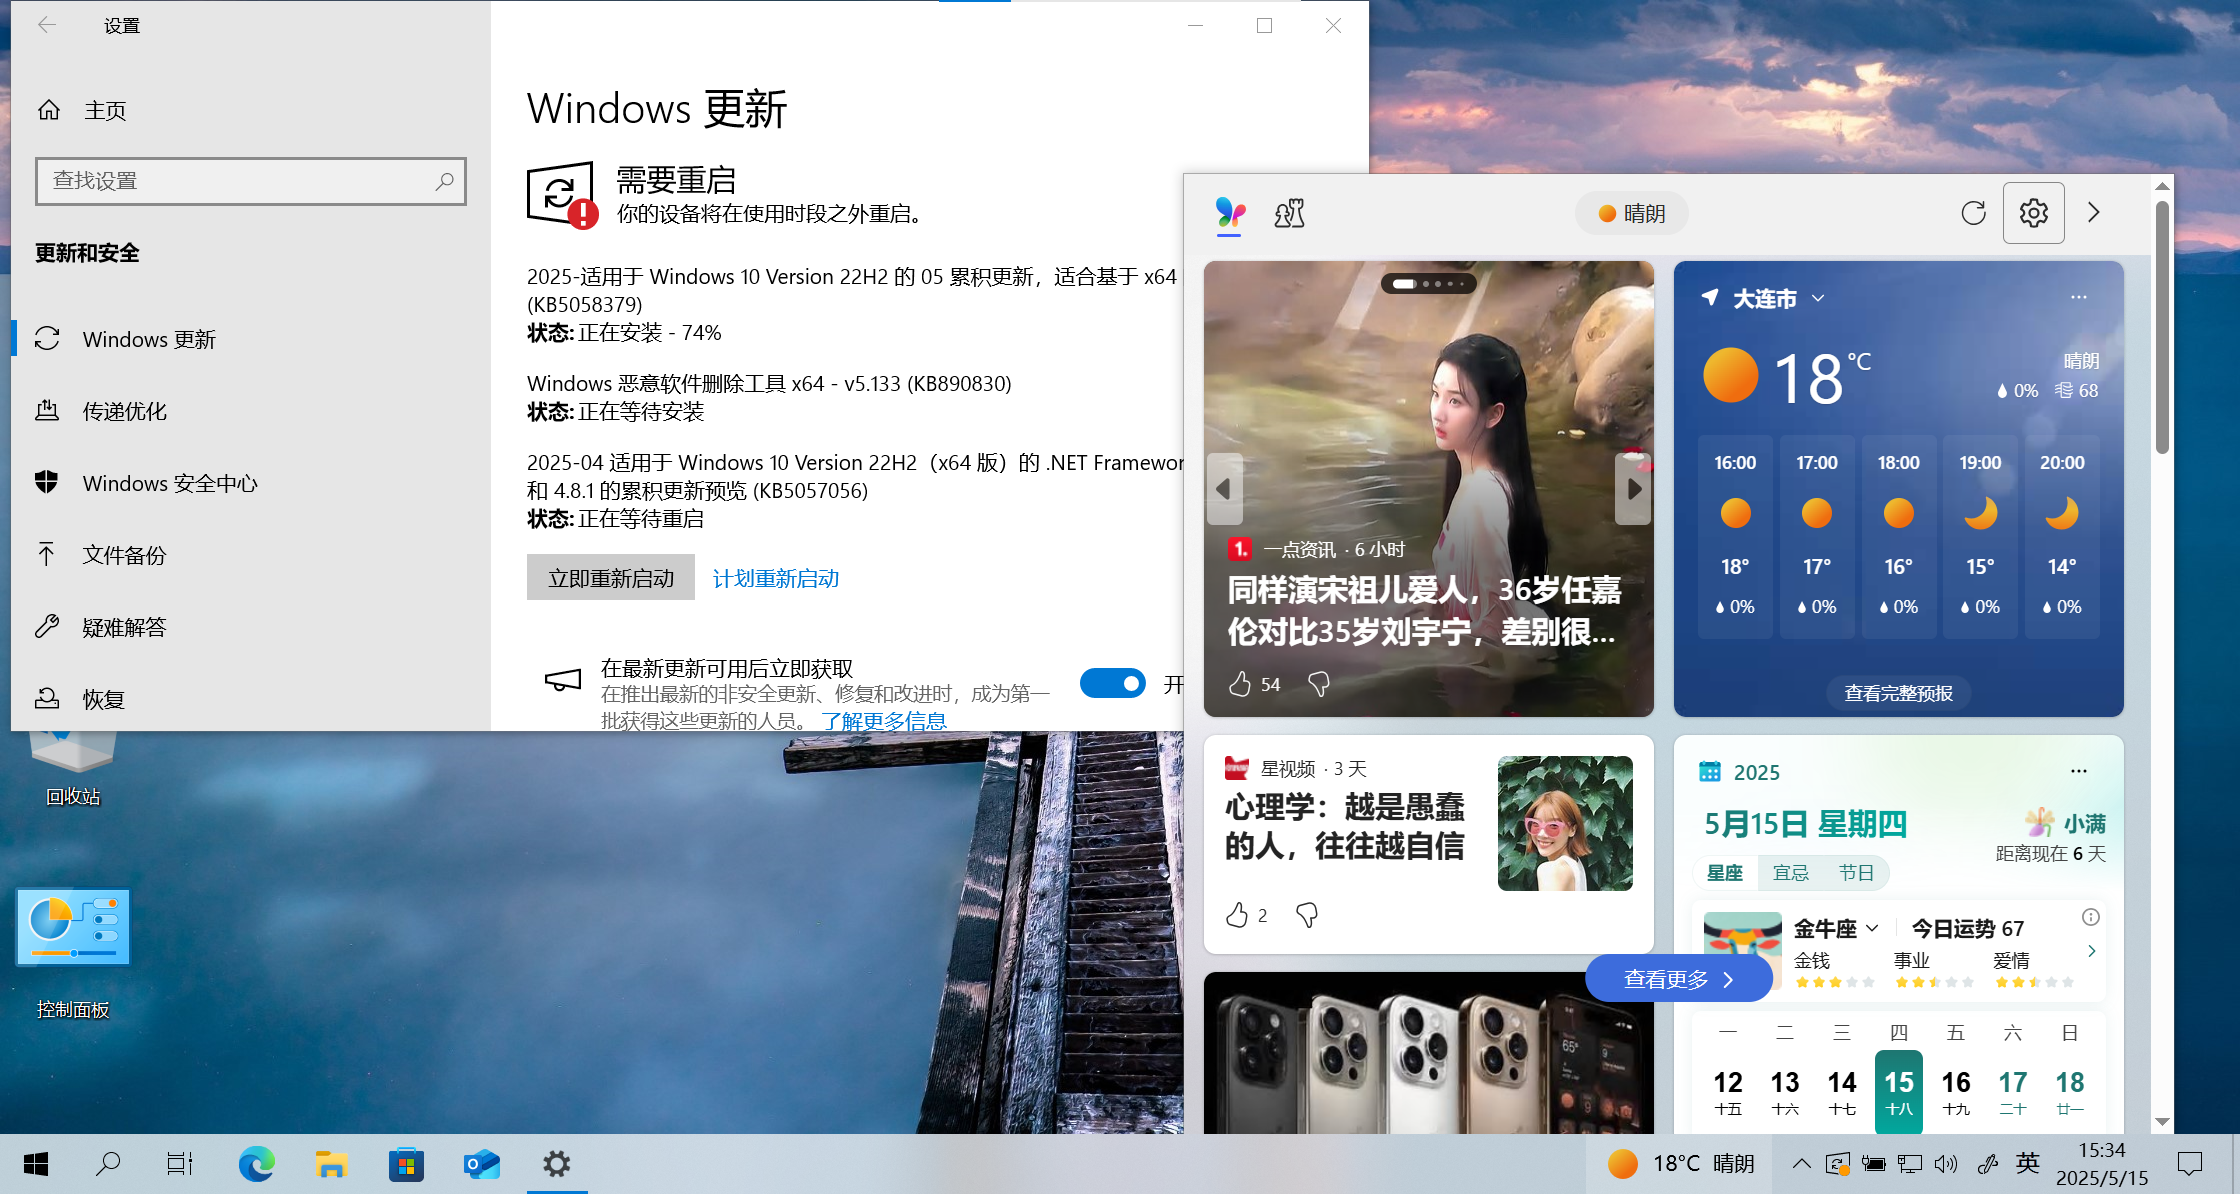Screen dimensions: 2240x1194
Task: Click the 立即重新启动 button
Action: pyautogui.click(x=610, y=578)
